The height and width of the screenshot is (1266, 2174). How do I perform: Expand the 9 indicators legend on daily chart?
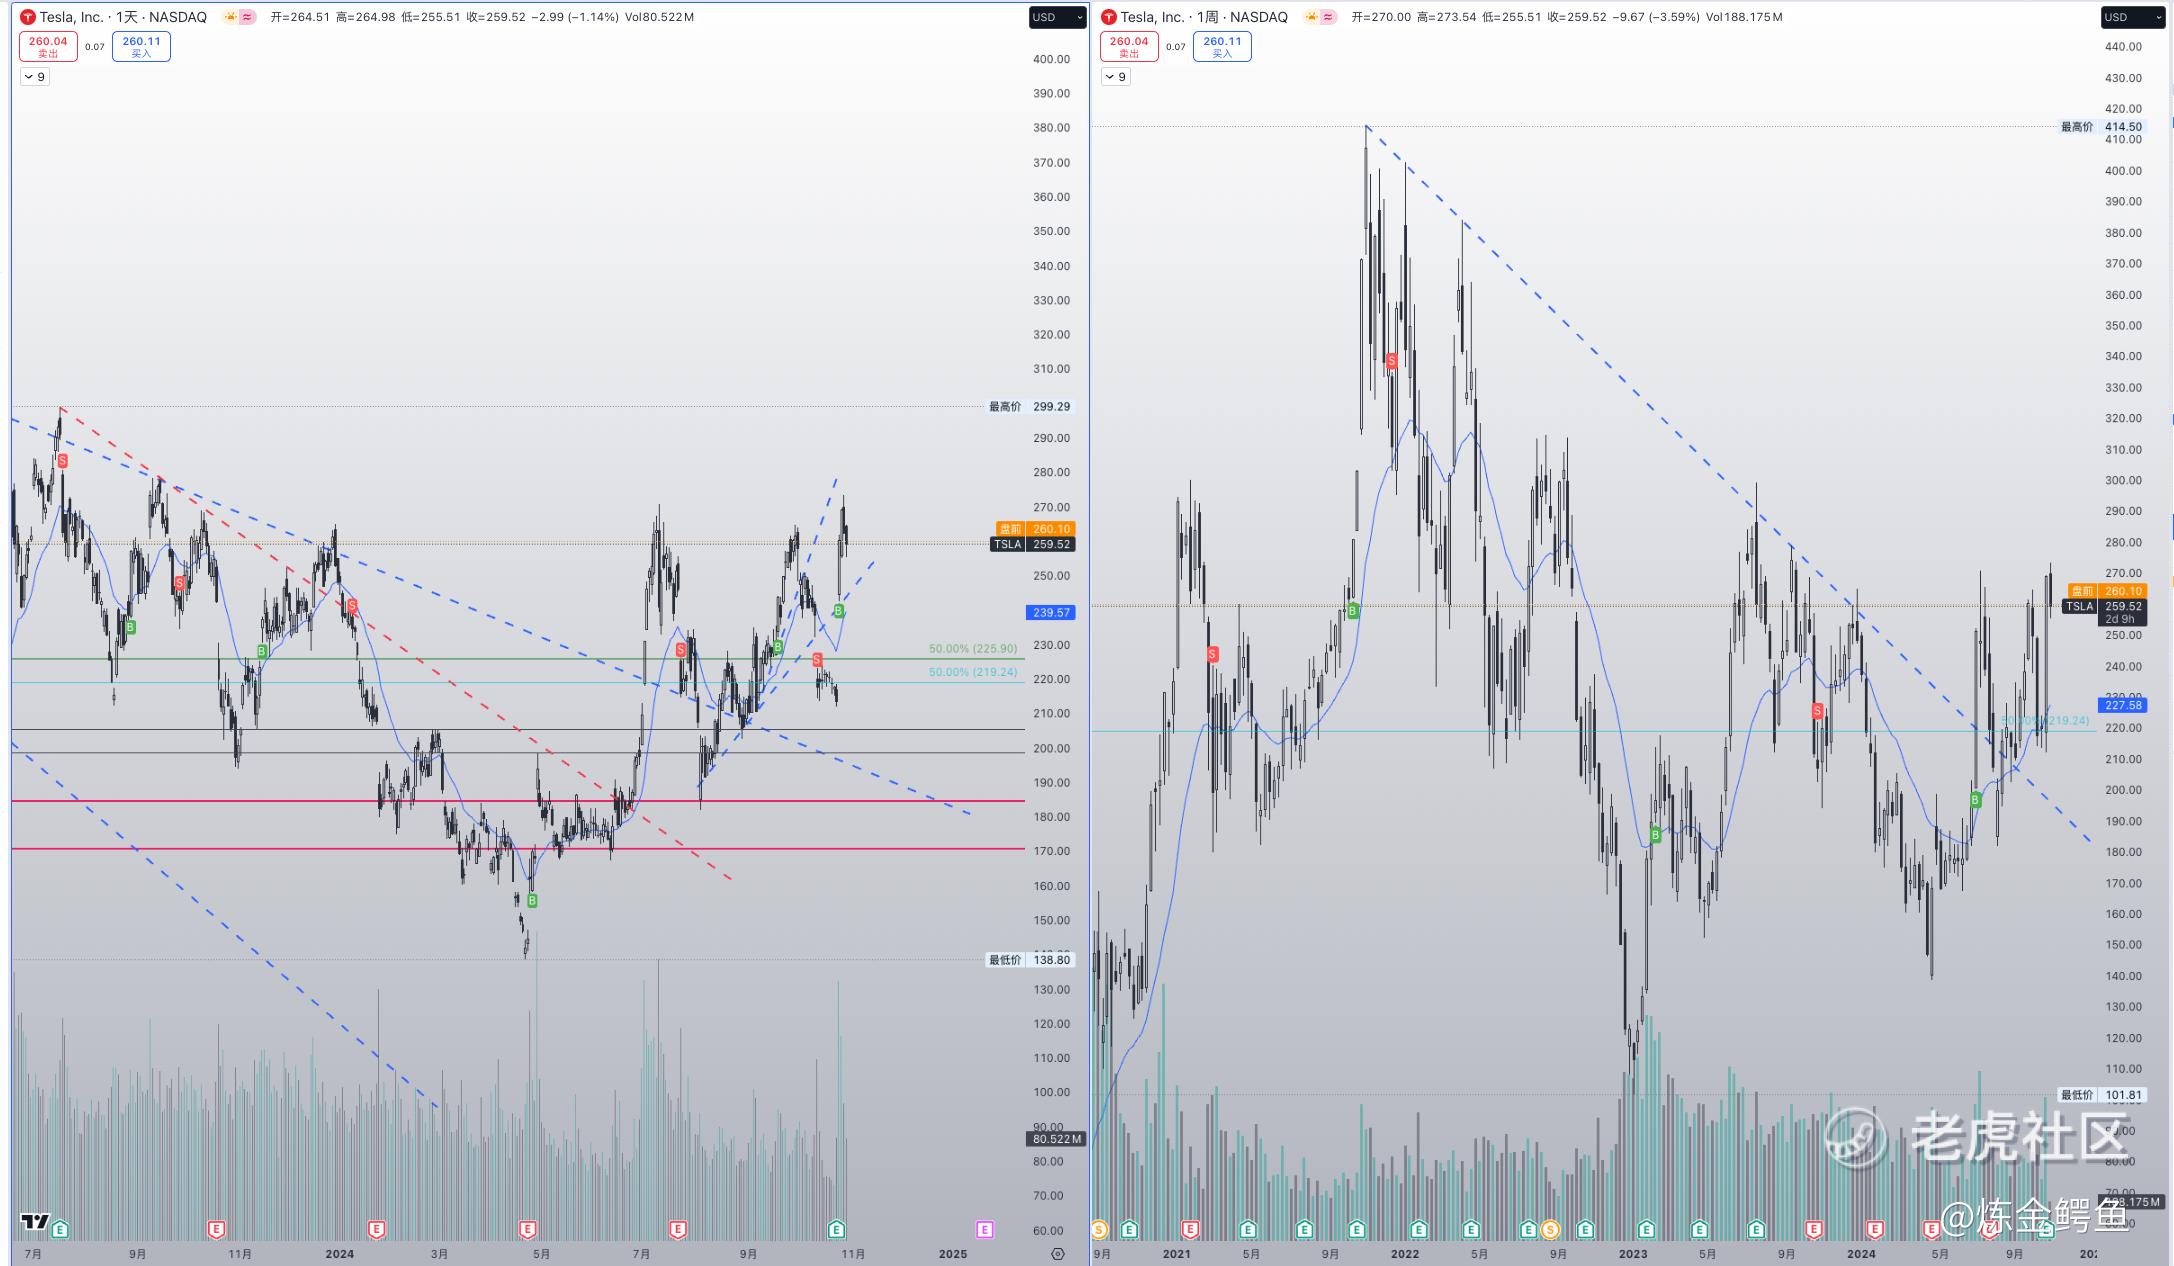coord(35,77)
